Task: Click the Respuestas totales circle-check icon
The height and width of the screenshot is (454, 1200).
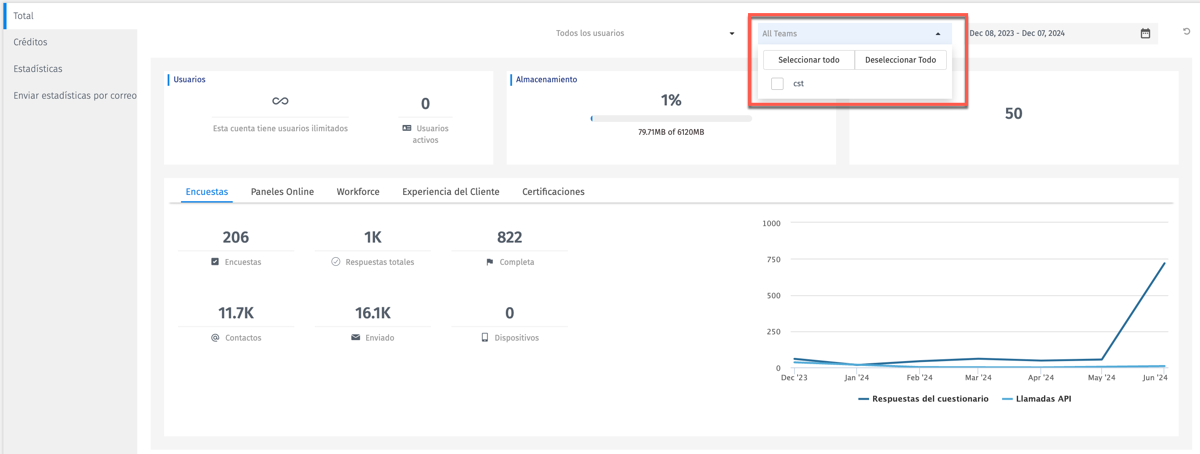Action: (x=335, y=262)
